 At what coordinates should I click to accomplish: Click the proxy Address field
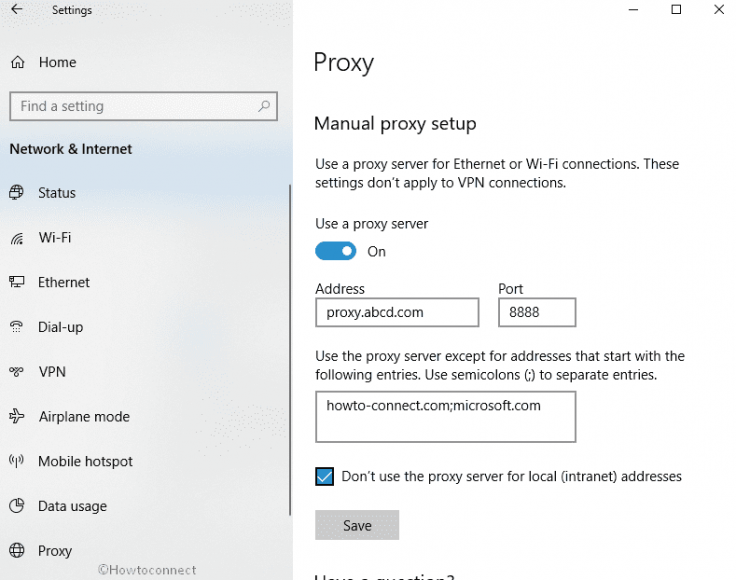pyautogui.click(x=397, y=312)
